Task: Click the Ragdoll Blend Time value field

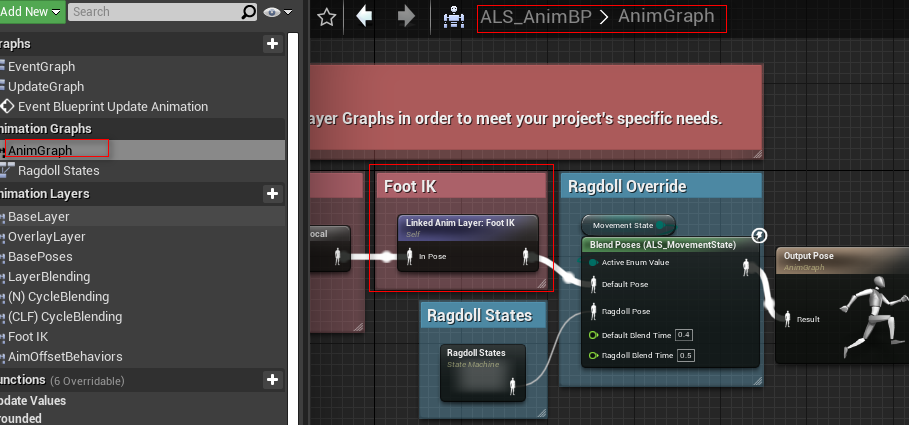Action: tap(684, 355)
